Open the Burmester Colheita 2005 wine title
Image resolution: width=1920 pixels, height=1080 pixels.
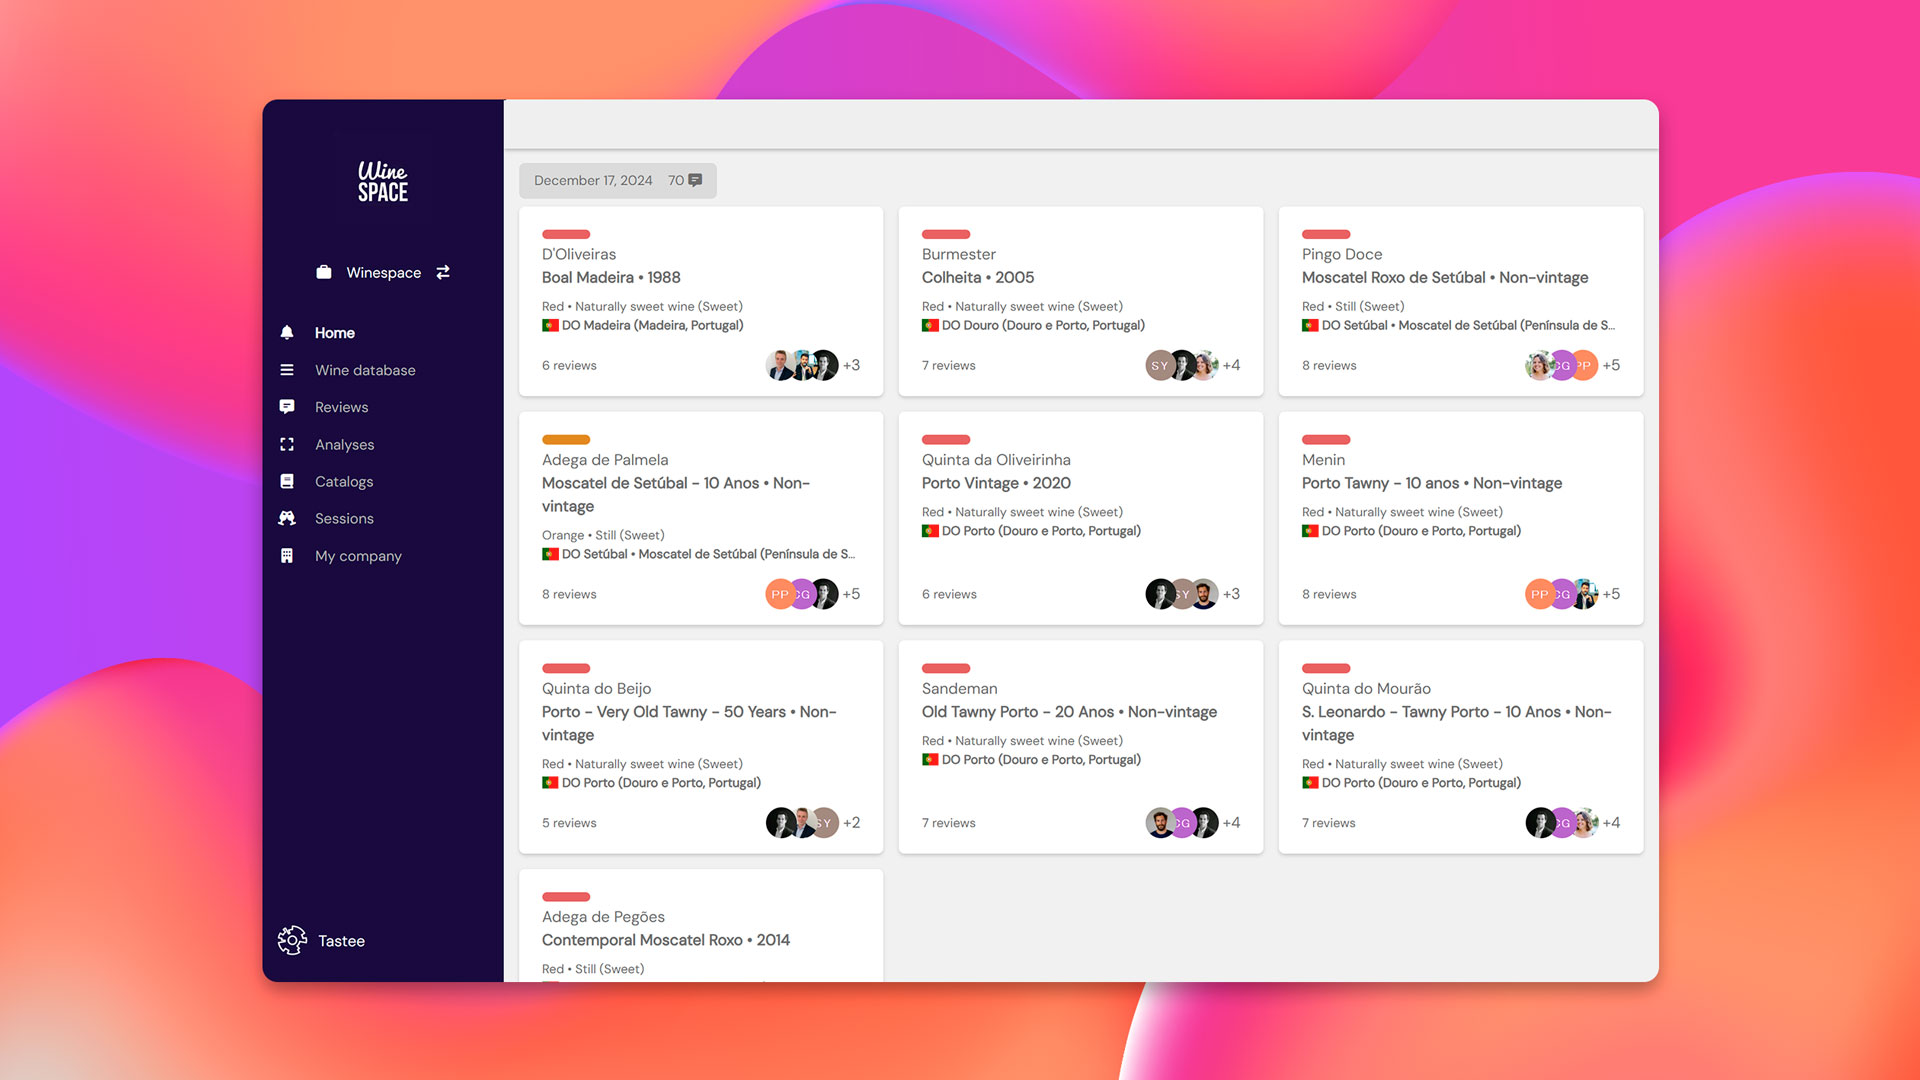coord(977,277)
